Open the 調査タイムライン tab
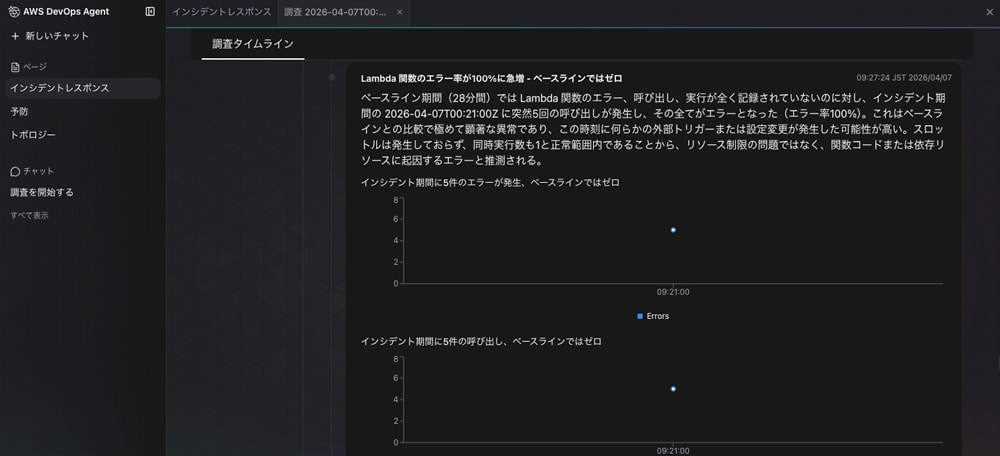This screenshot has width=1000, height=456. (253, 44)
